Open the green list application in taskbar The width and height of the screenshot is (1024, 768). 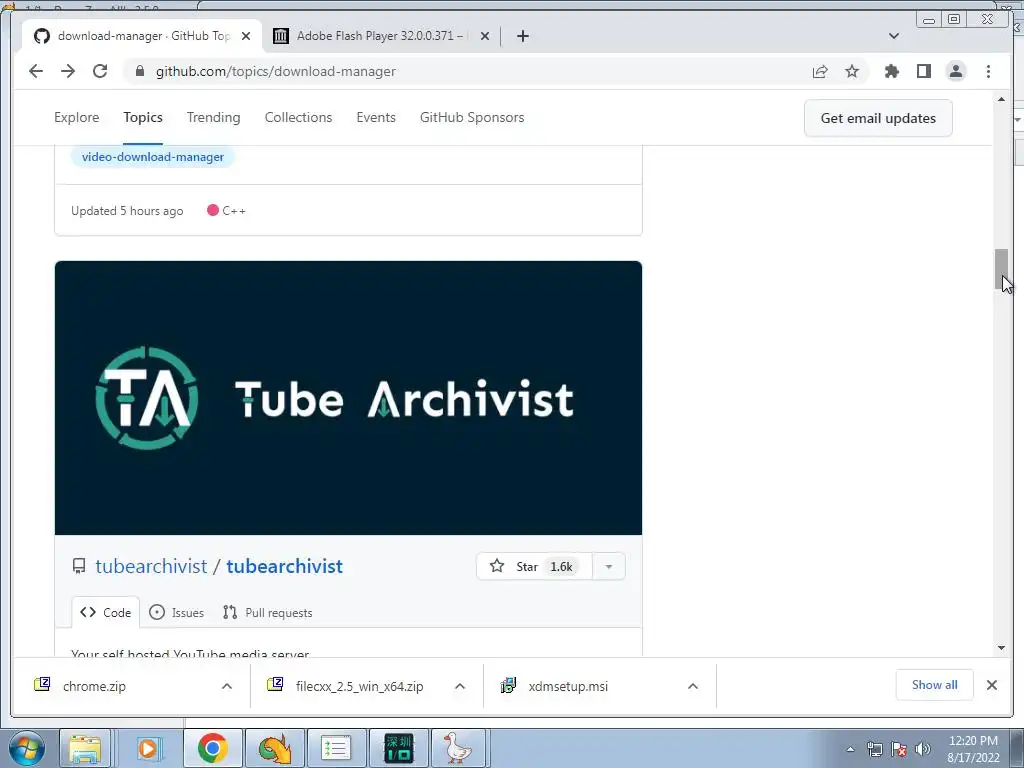(x=336, y=748)
